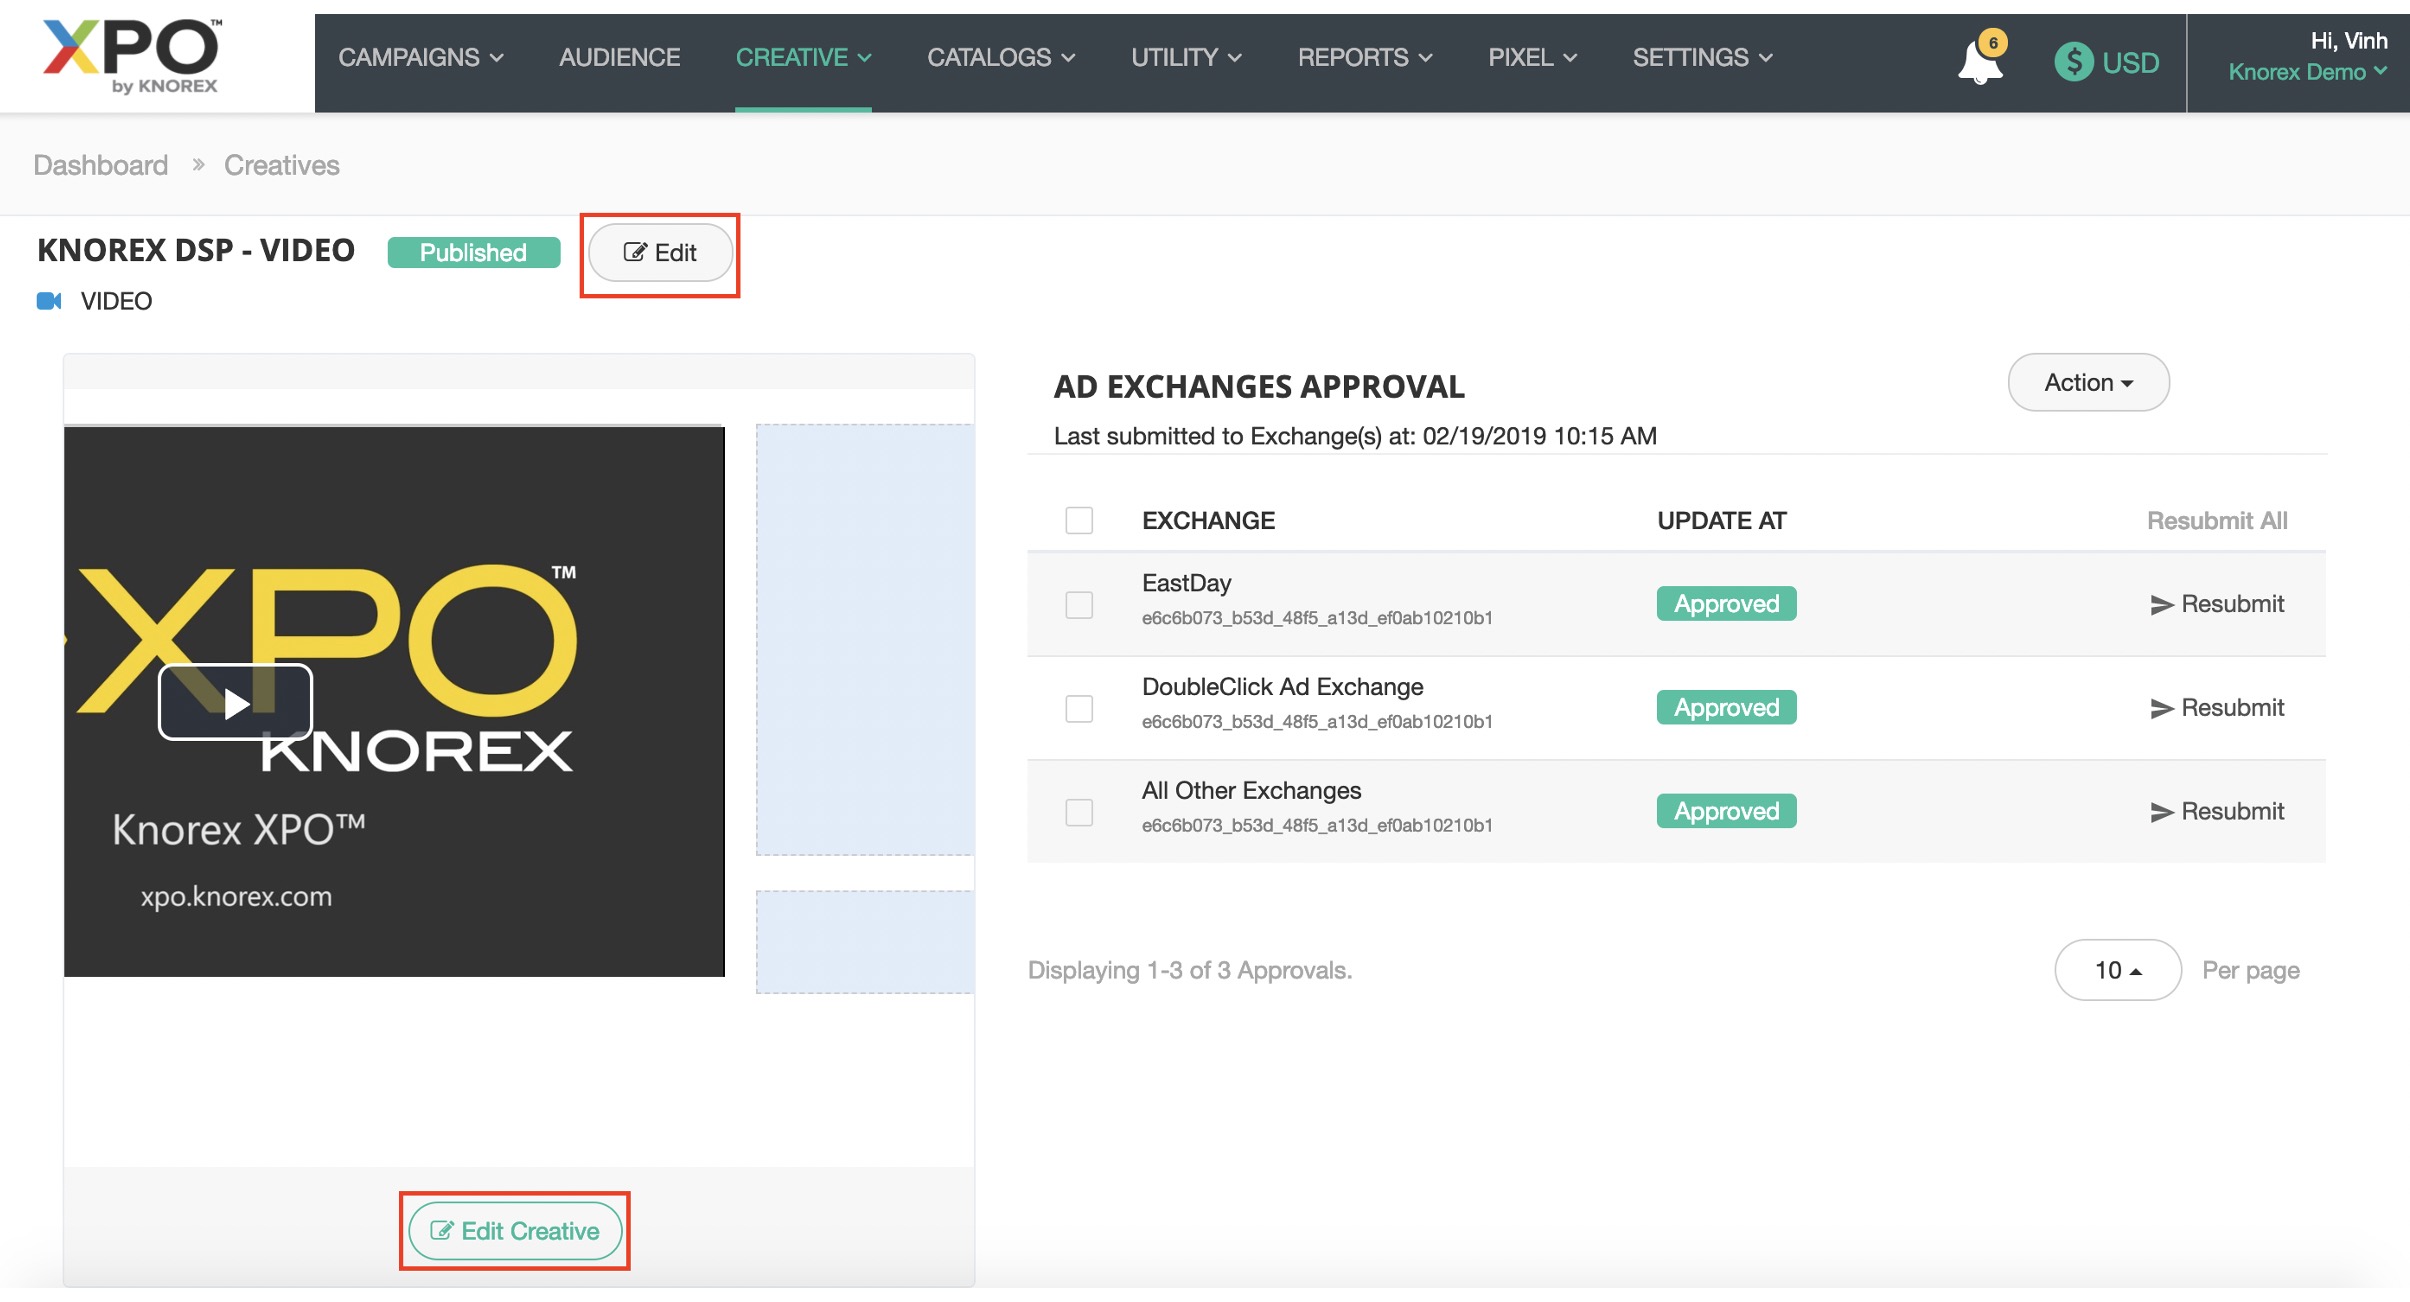
Task: Click the EXCHANGE column header
Action: (1208, 521)
